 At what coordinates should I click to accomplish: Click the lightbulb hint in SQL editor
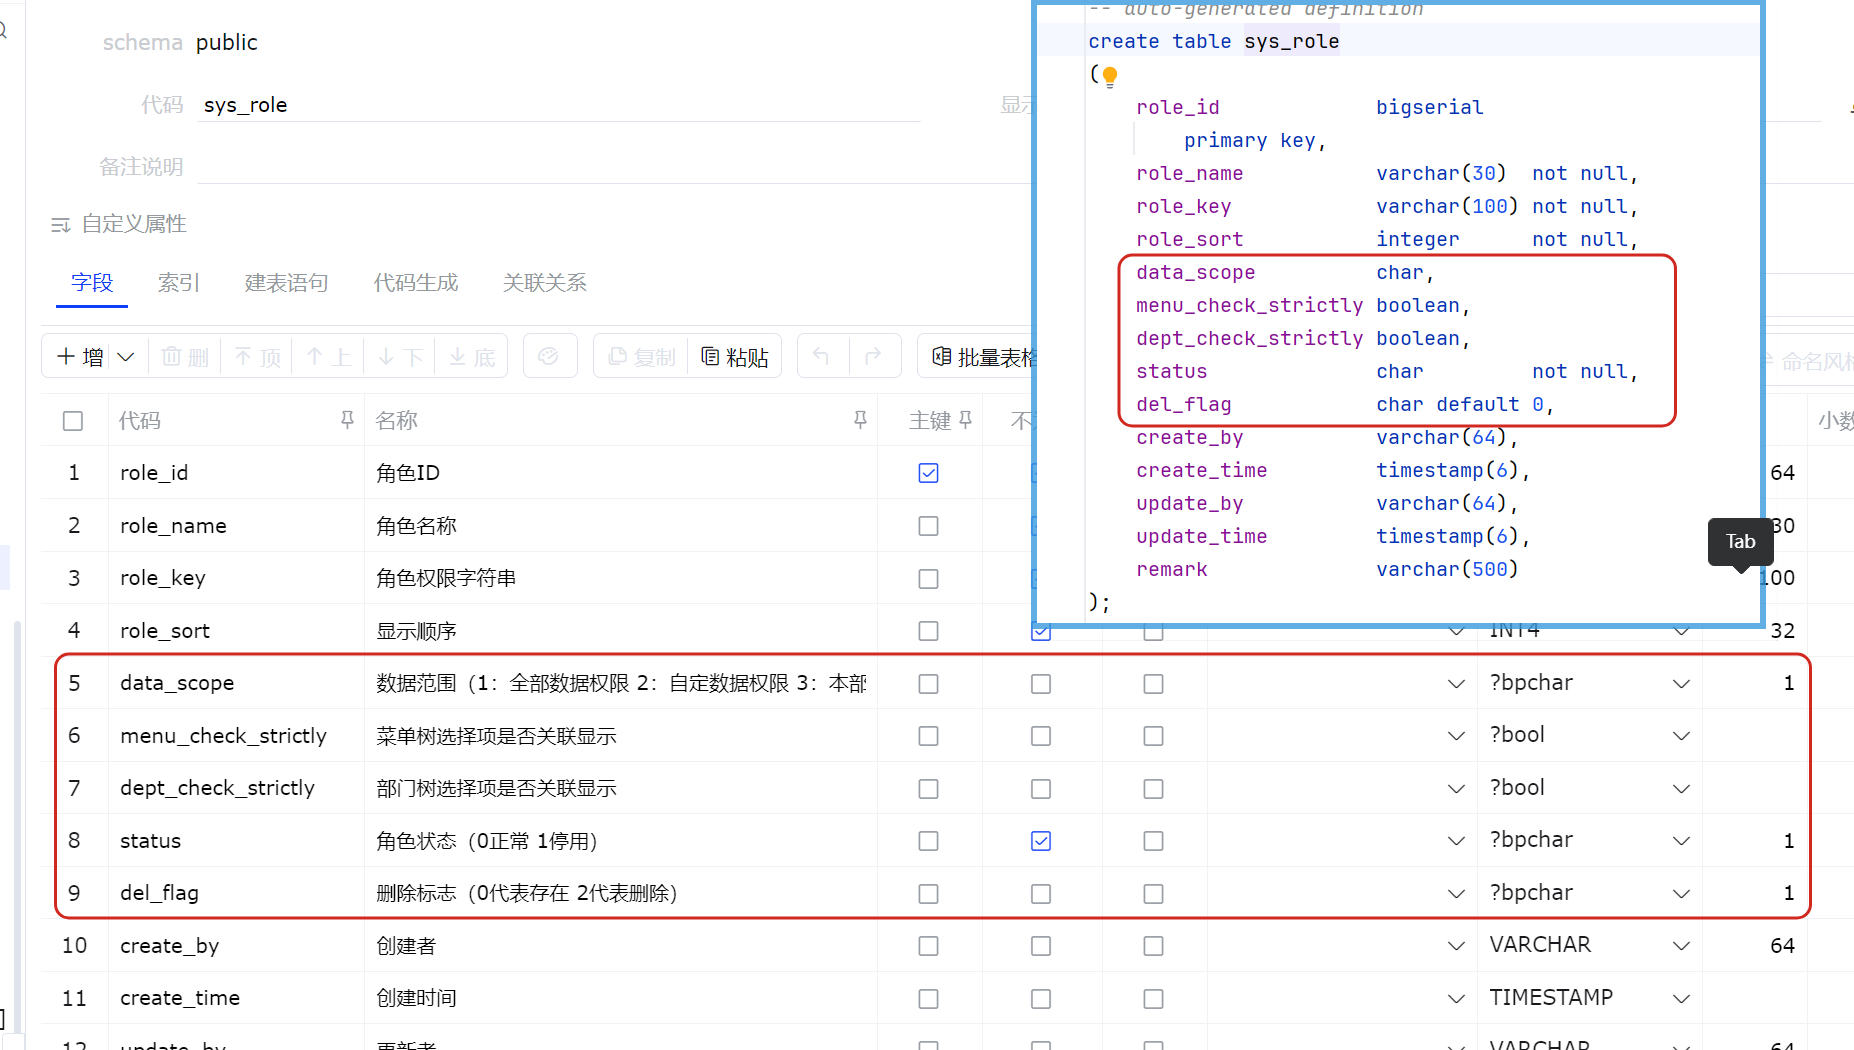[1110, 75]
